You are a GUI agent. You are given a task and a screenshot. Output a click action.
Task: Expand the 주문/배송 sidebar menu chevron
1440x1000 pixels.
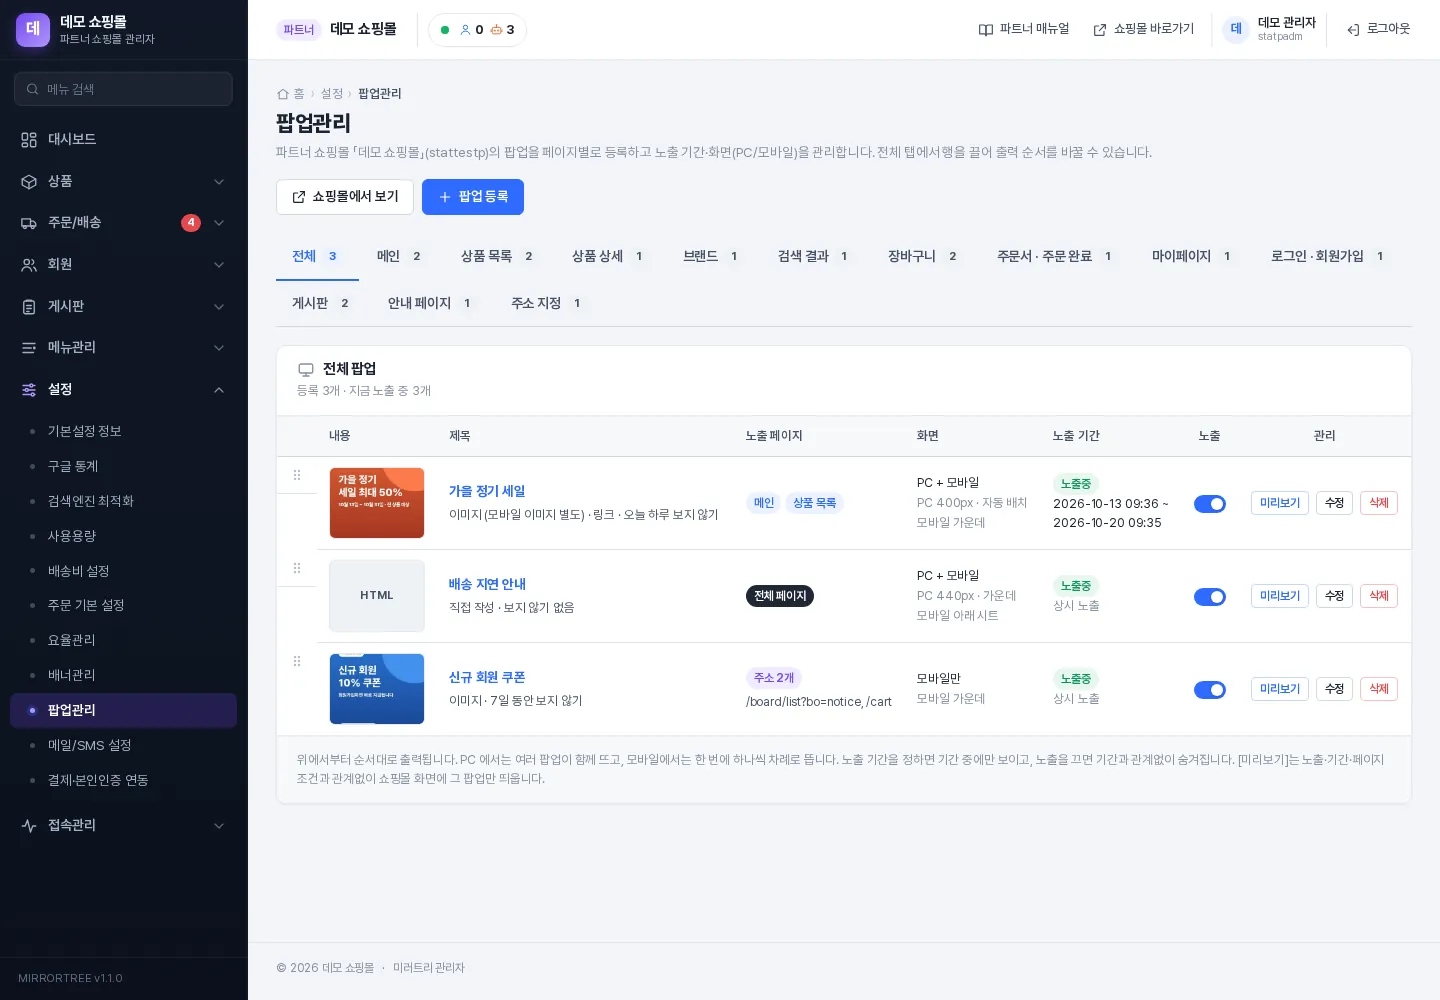pos(219,223)
